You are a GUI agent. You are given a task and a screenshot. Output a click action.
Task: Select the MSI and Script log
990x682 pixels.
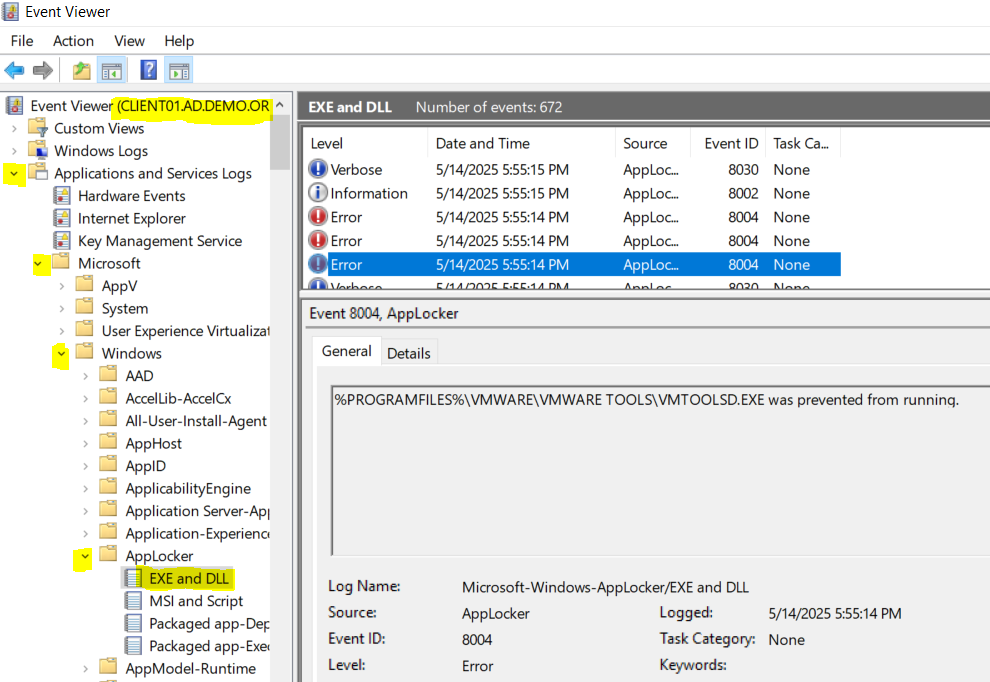(196, 601)
